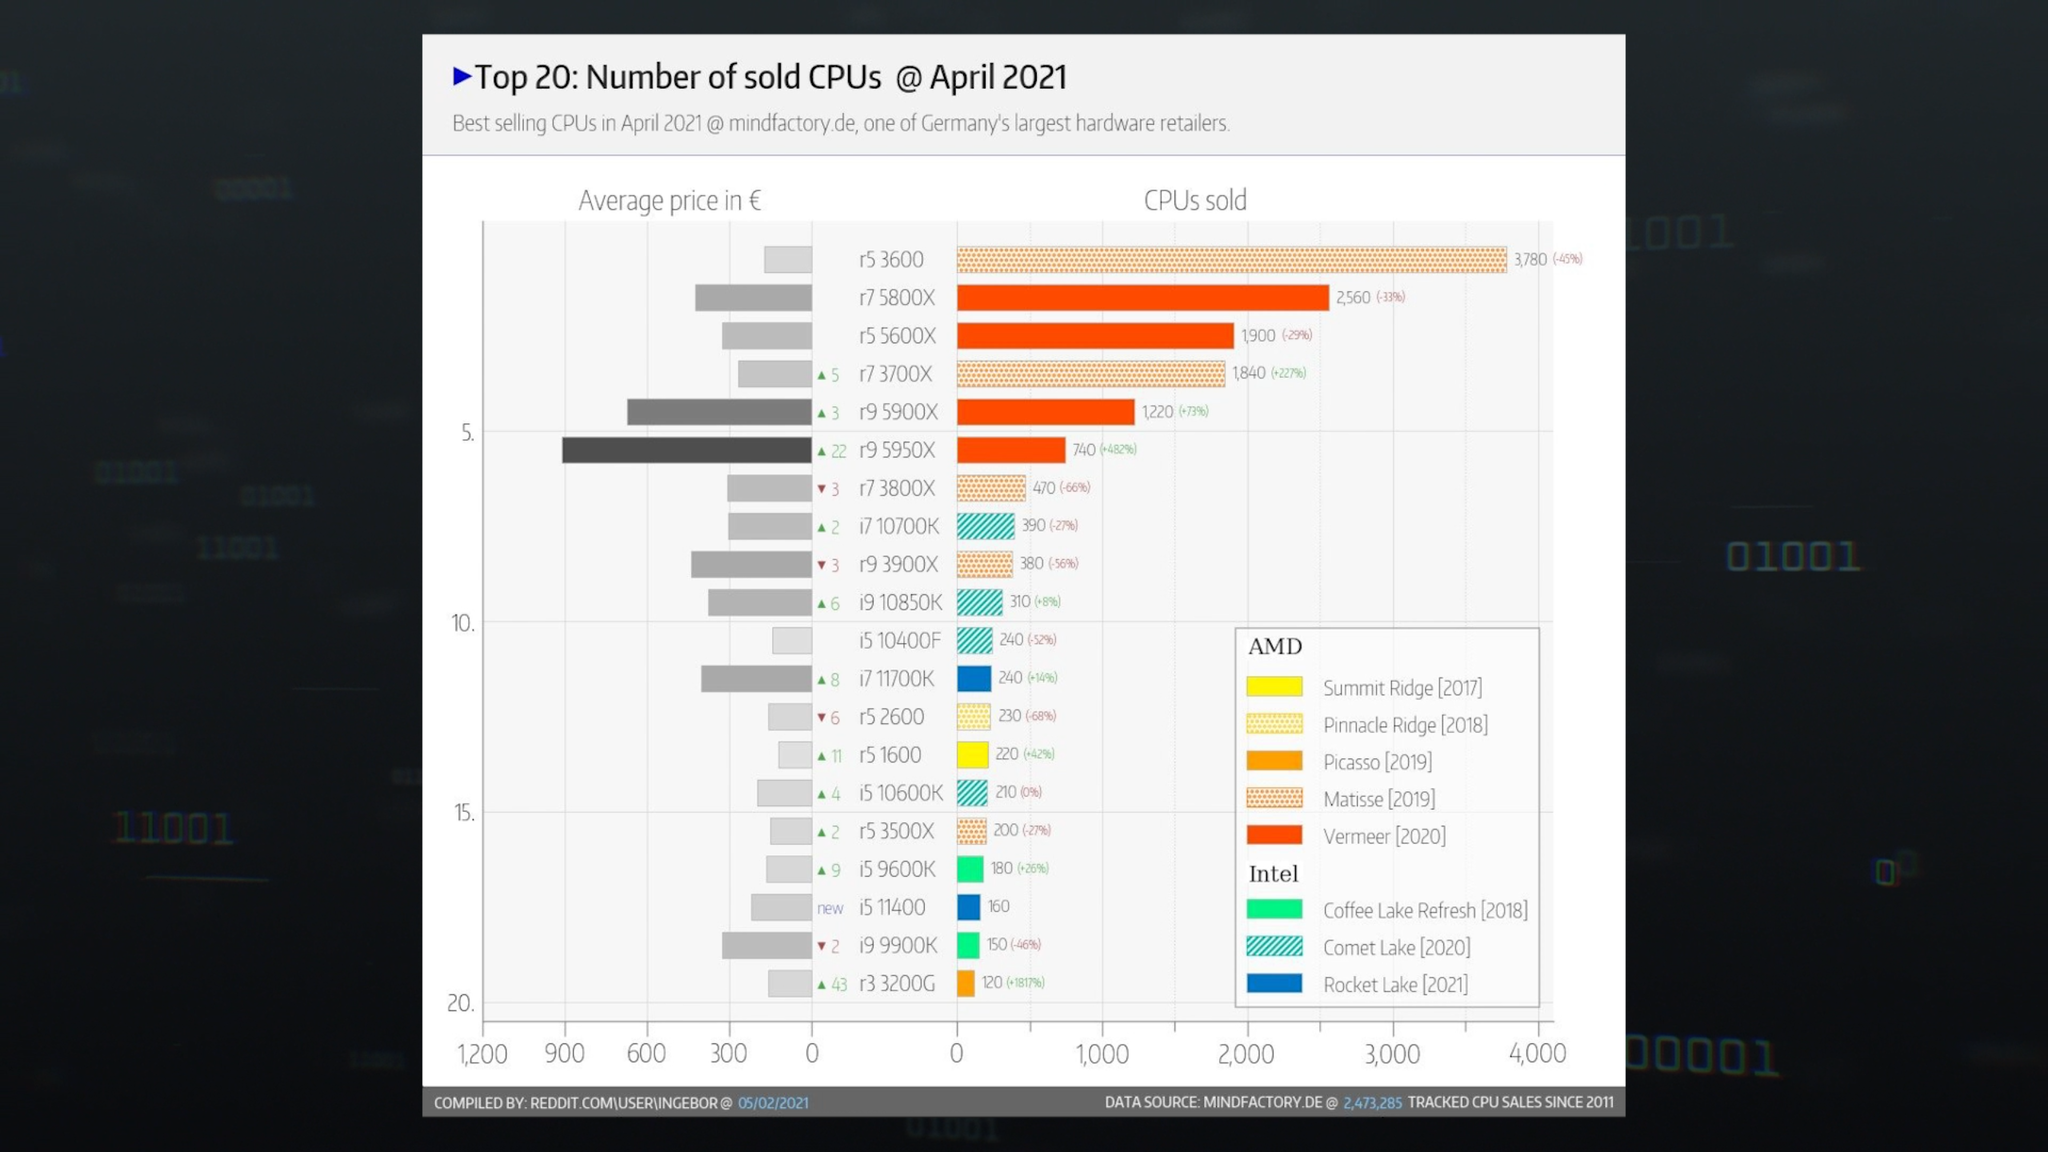The image size is (2048, 1152).
Task: Click the Summit Ridge [2017] yellow legend swatch
Action: coord(1274,687)
